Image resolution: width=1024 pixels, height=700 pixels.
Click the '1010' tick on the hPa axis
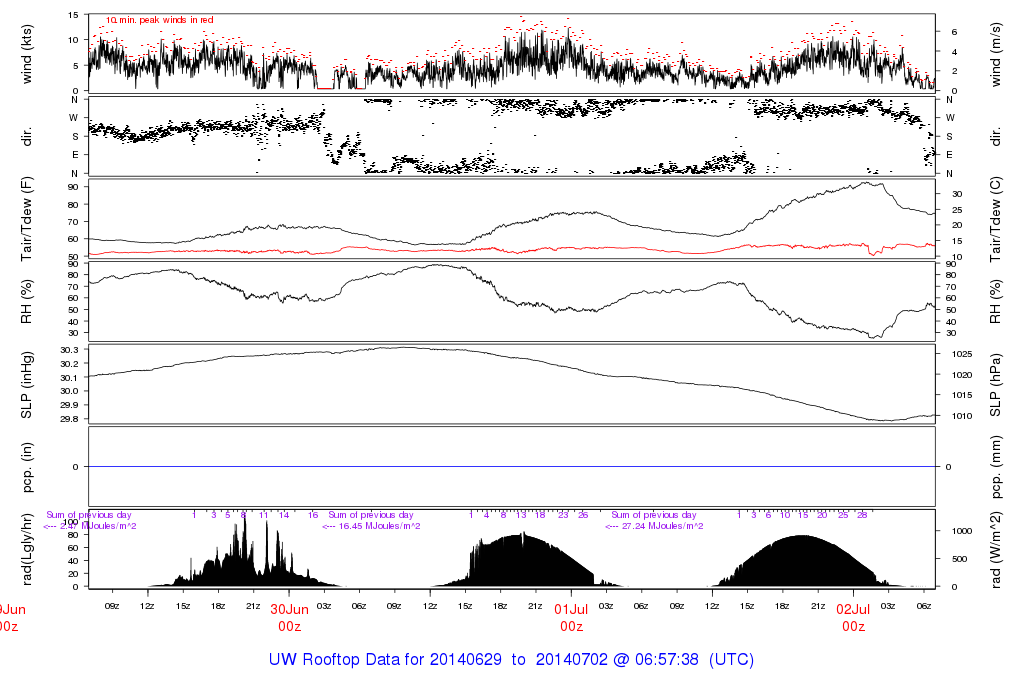click(962, 416)
